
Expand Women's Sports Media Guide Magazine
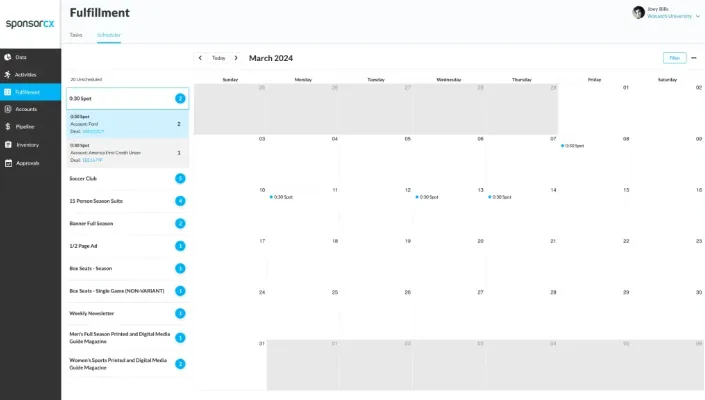point(128,364)
